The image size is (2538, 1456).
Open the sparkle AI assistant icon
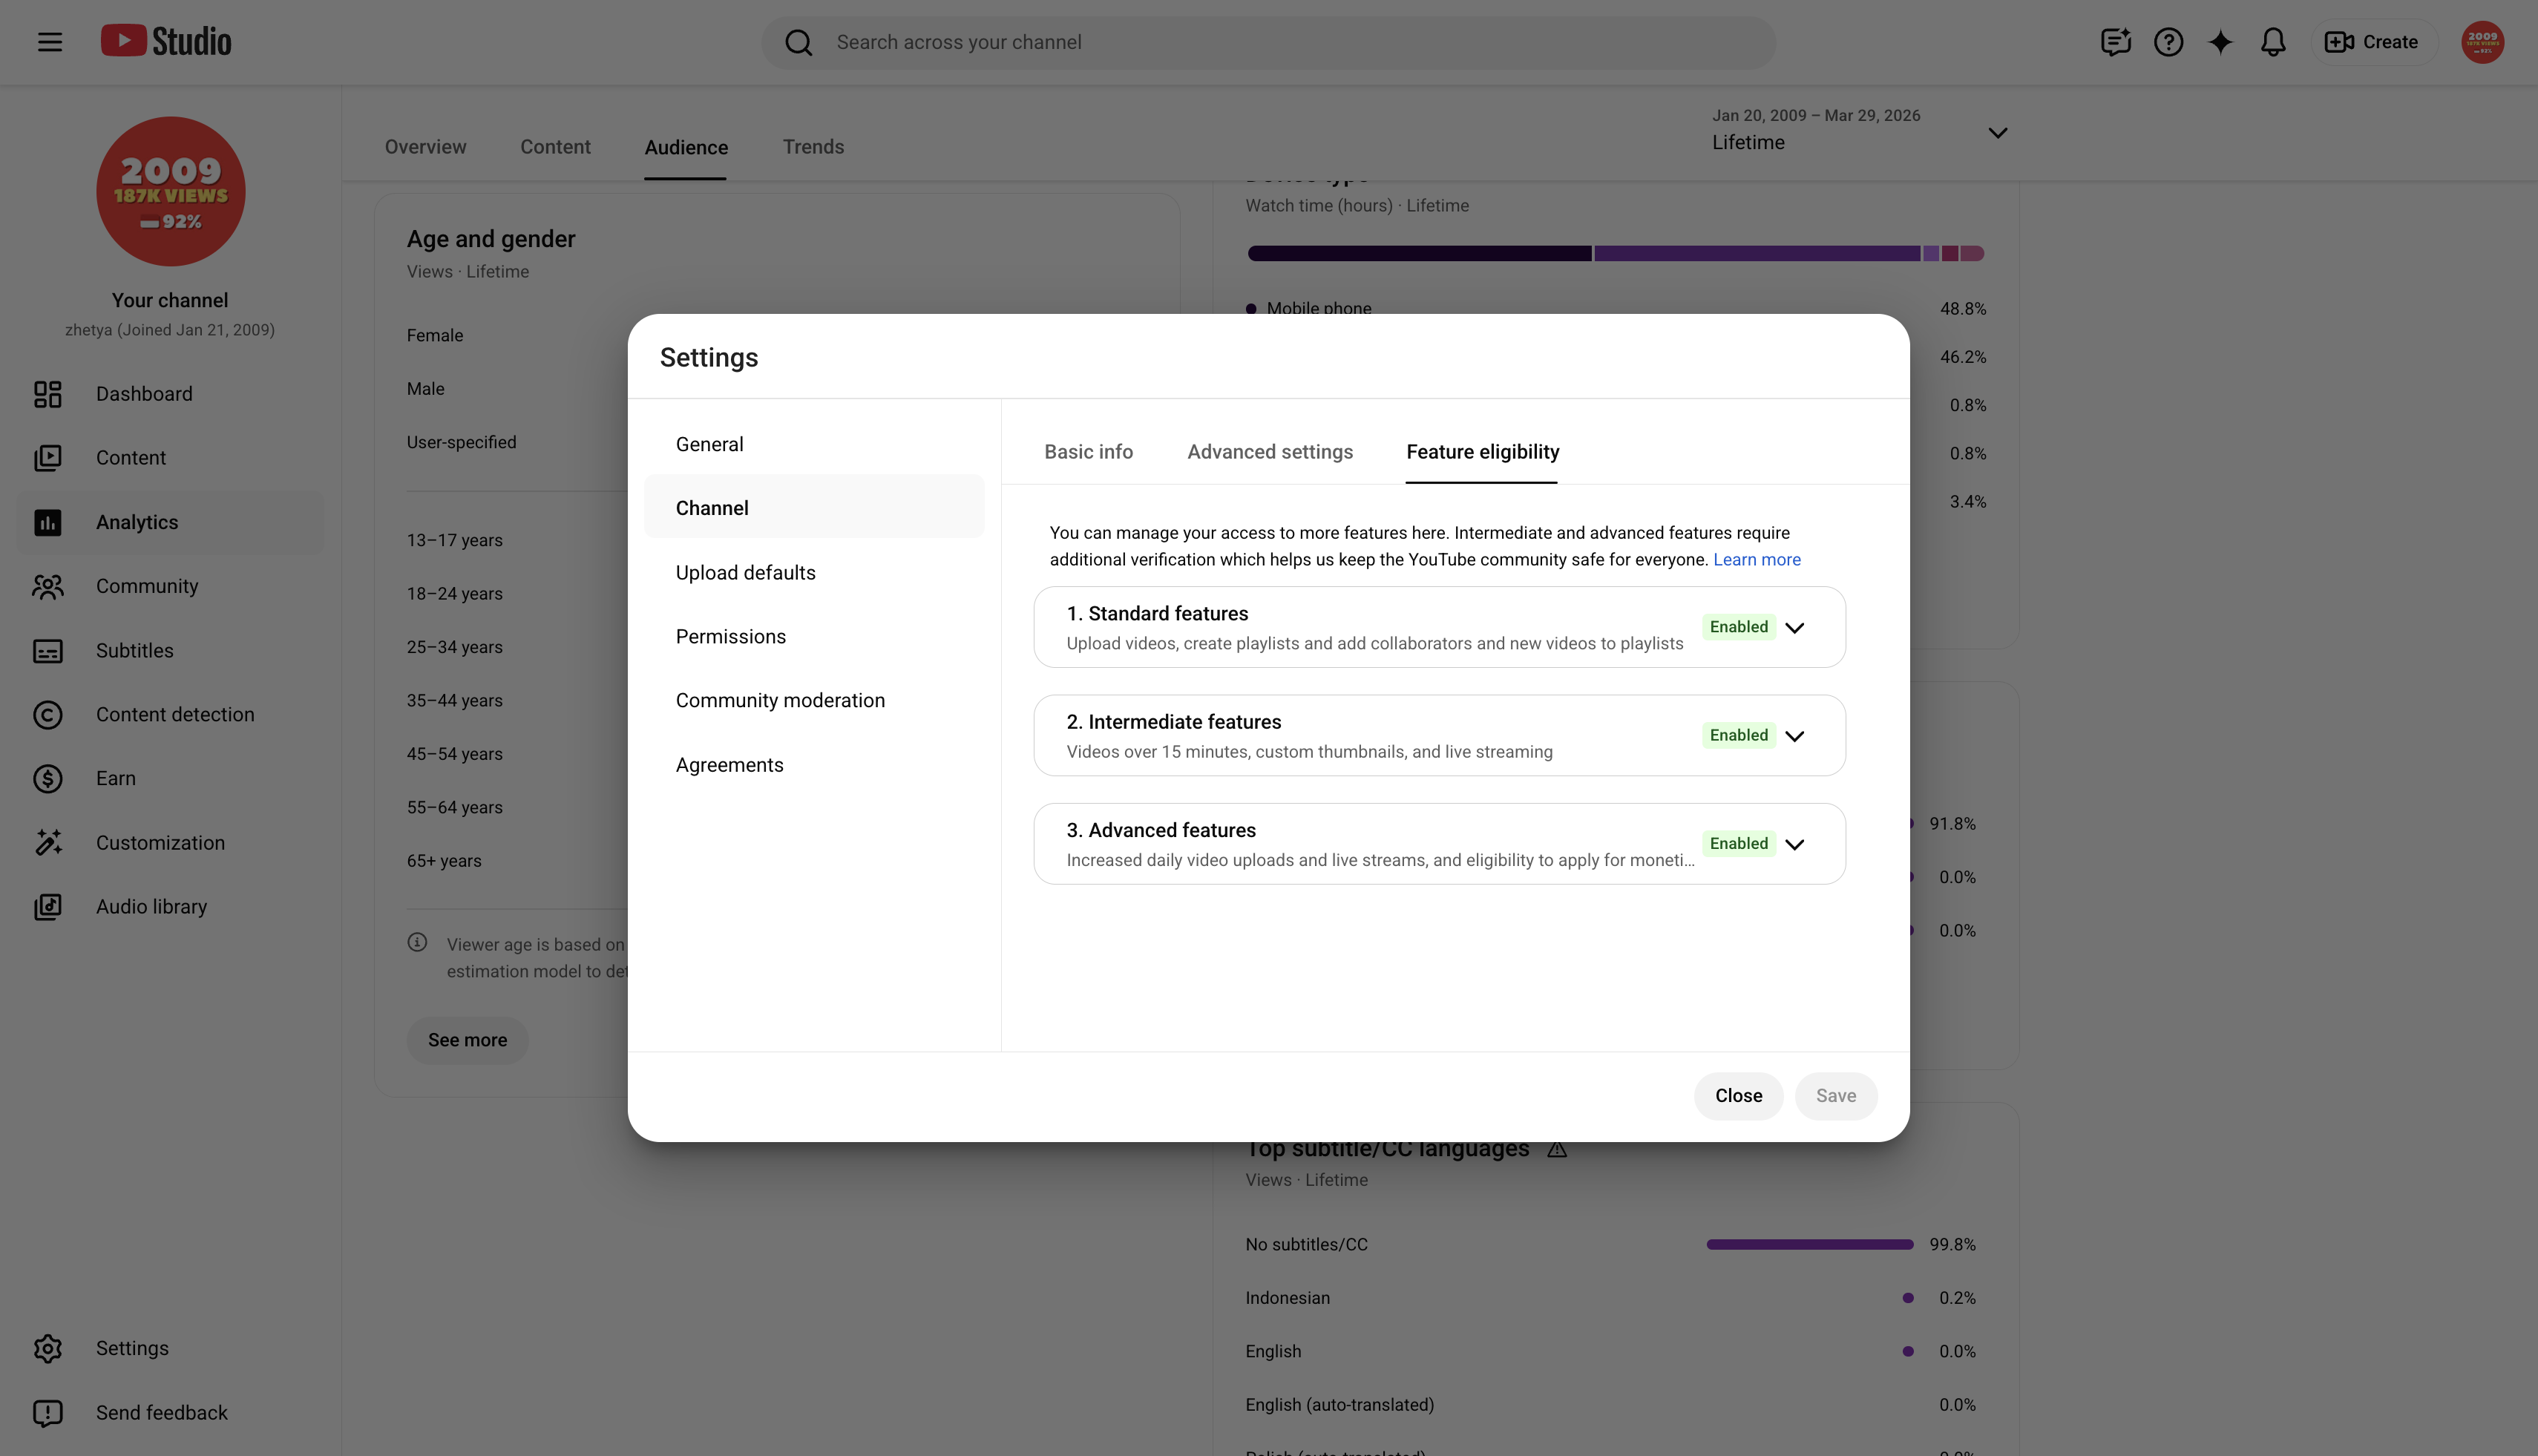(x=2220, y=42)
